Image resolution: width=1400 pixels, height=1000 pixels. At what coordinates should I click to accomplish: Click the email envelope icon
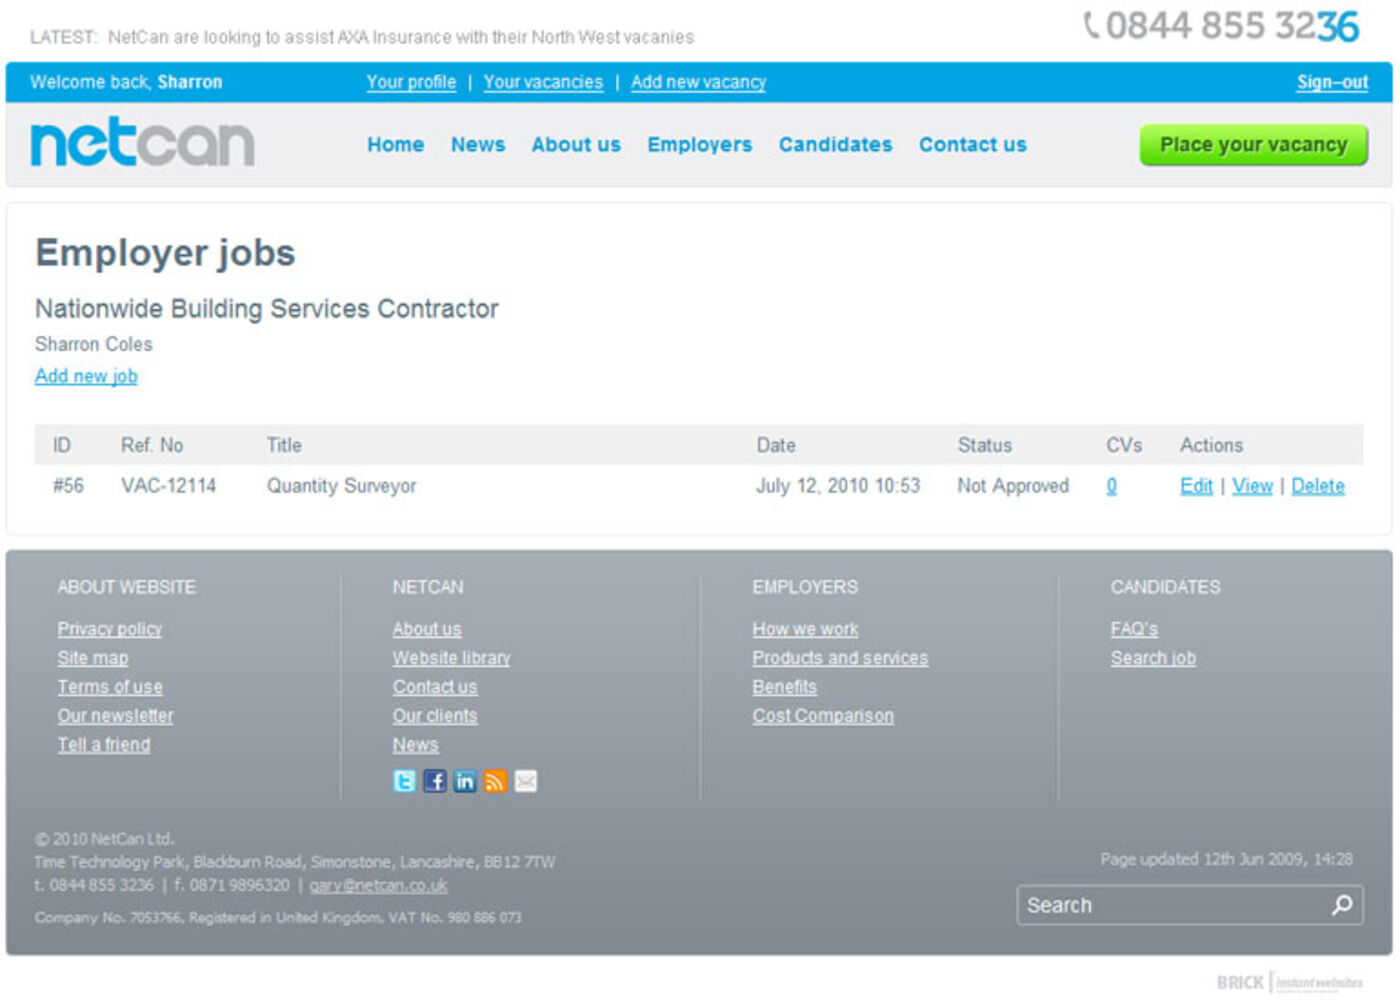pyautogui.click(x=526, y=781)
